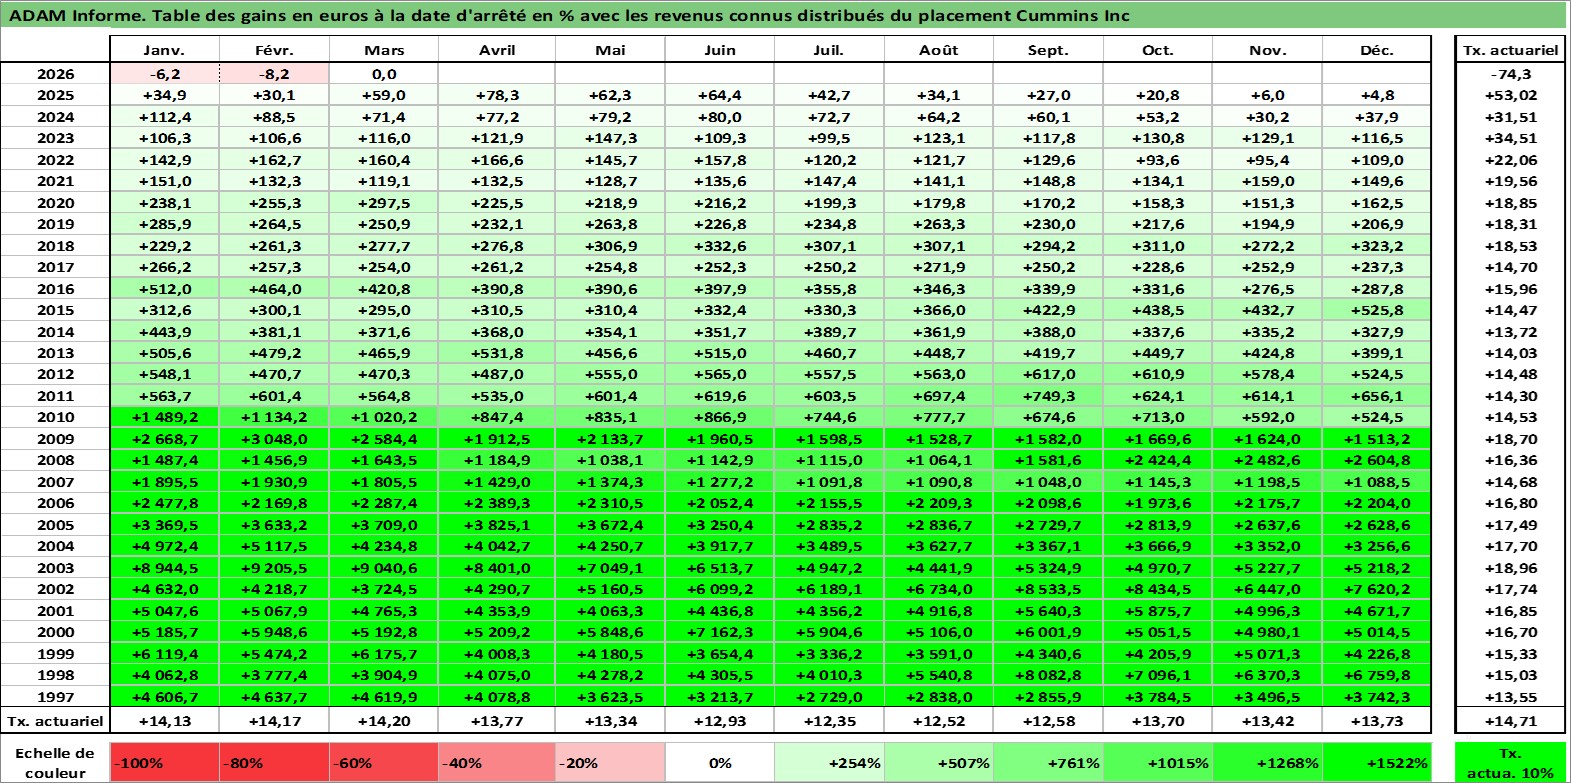Select the Sept. column header
Screen dimensions: 1571x783
click(1048, 50)
